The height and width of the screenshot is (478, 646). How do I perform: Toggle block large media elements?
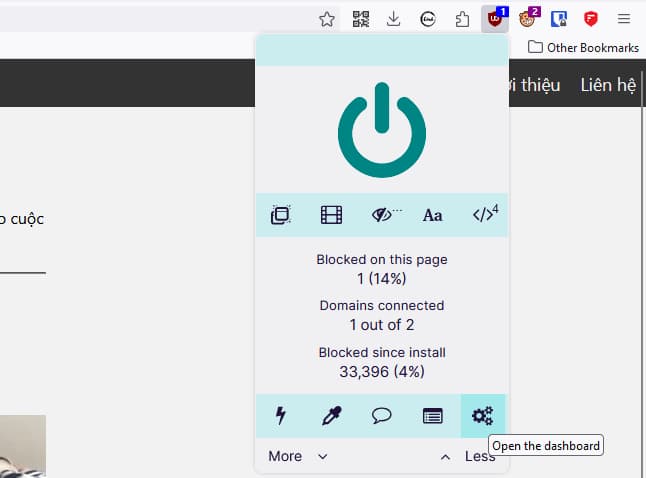click(331, 215)
